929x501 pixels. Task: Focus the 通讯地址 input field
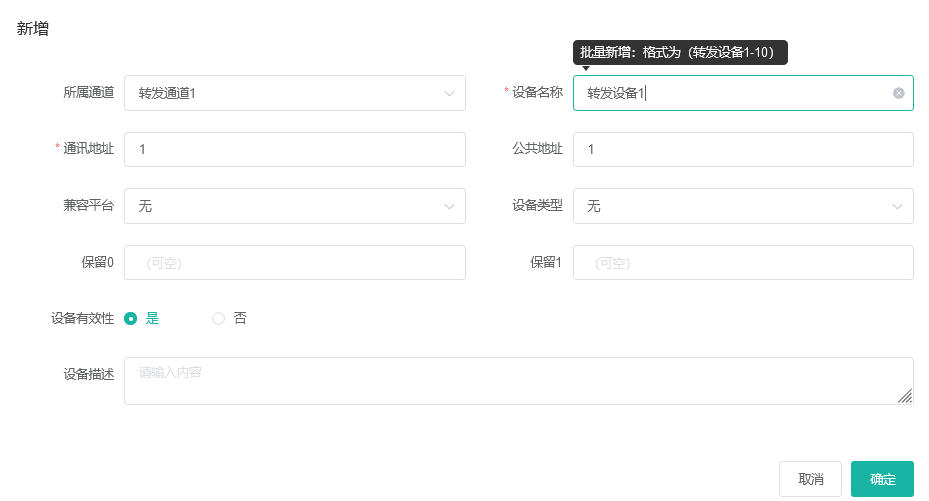coord(294,149)
